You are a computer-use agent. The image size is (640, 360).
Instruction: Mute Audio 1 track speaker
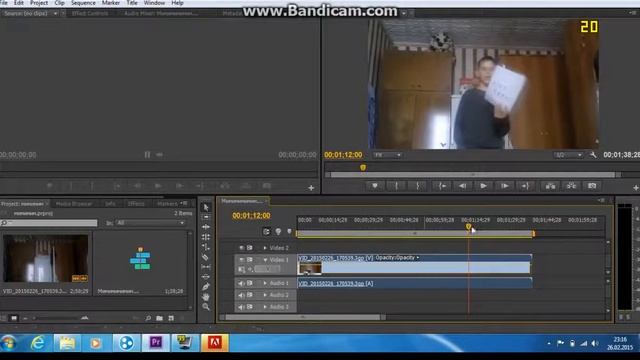[x=241, y=283]
